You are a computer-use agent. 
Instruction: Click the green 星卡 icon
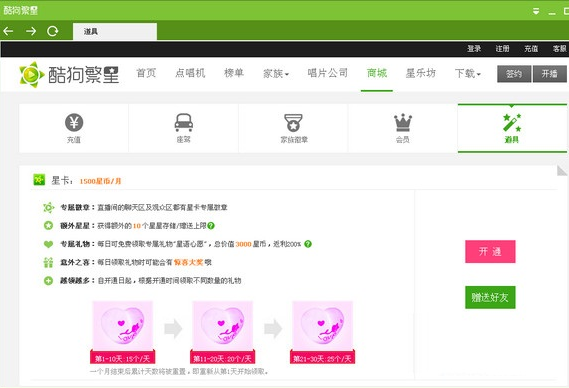39,180
